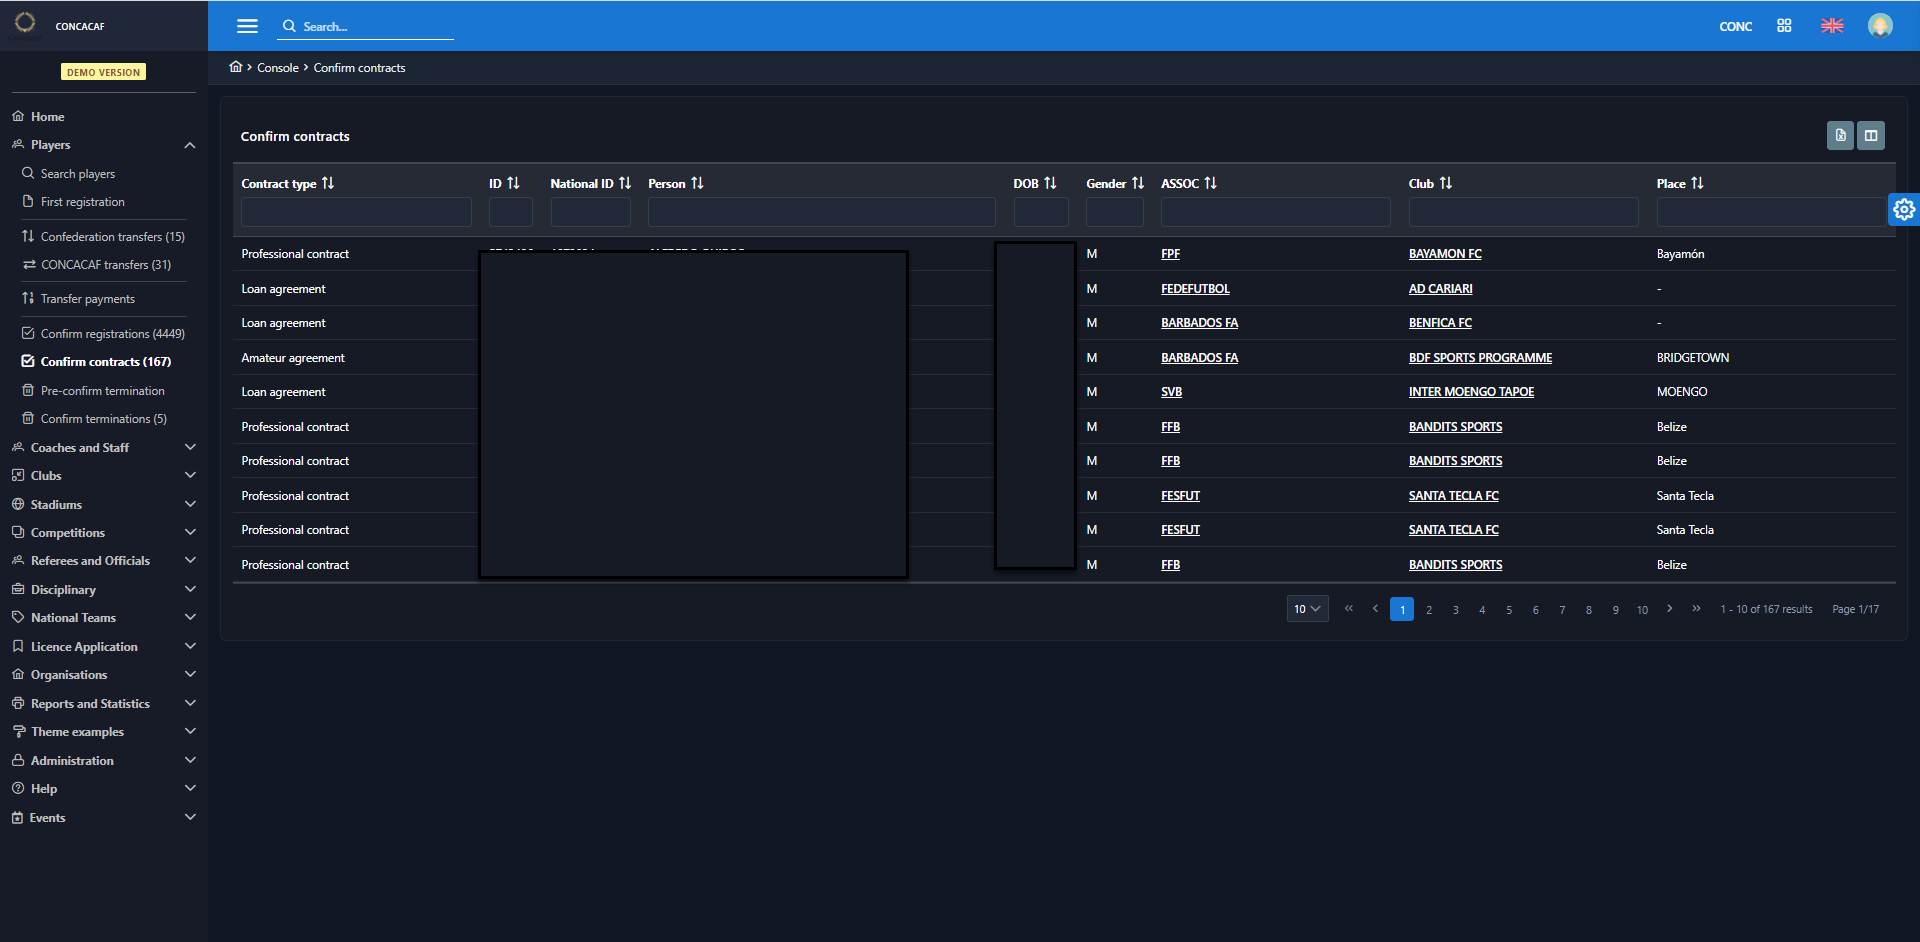Jump to the last page of results
The height and width of the screenshot is (942, 1920).
pyautogui.click(x=1696, y=608)
